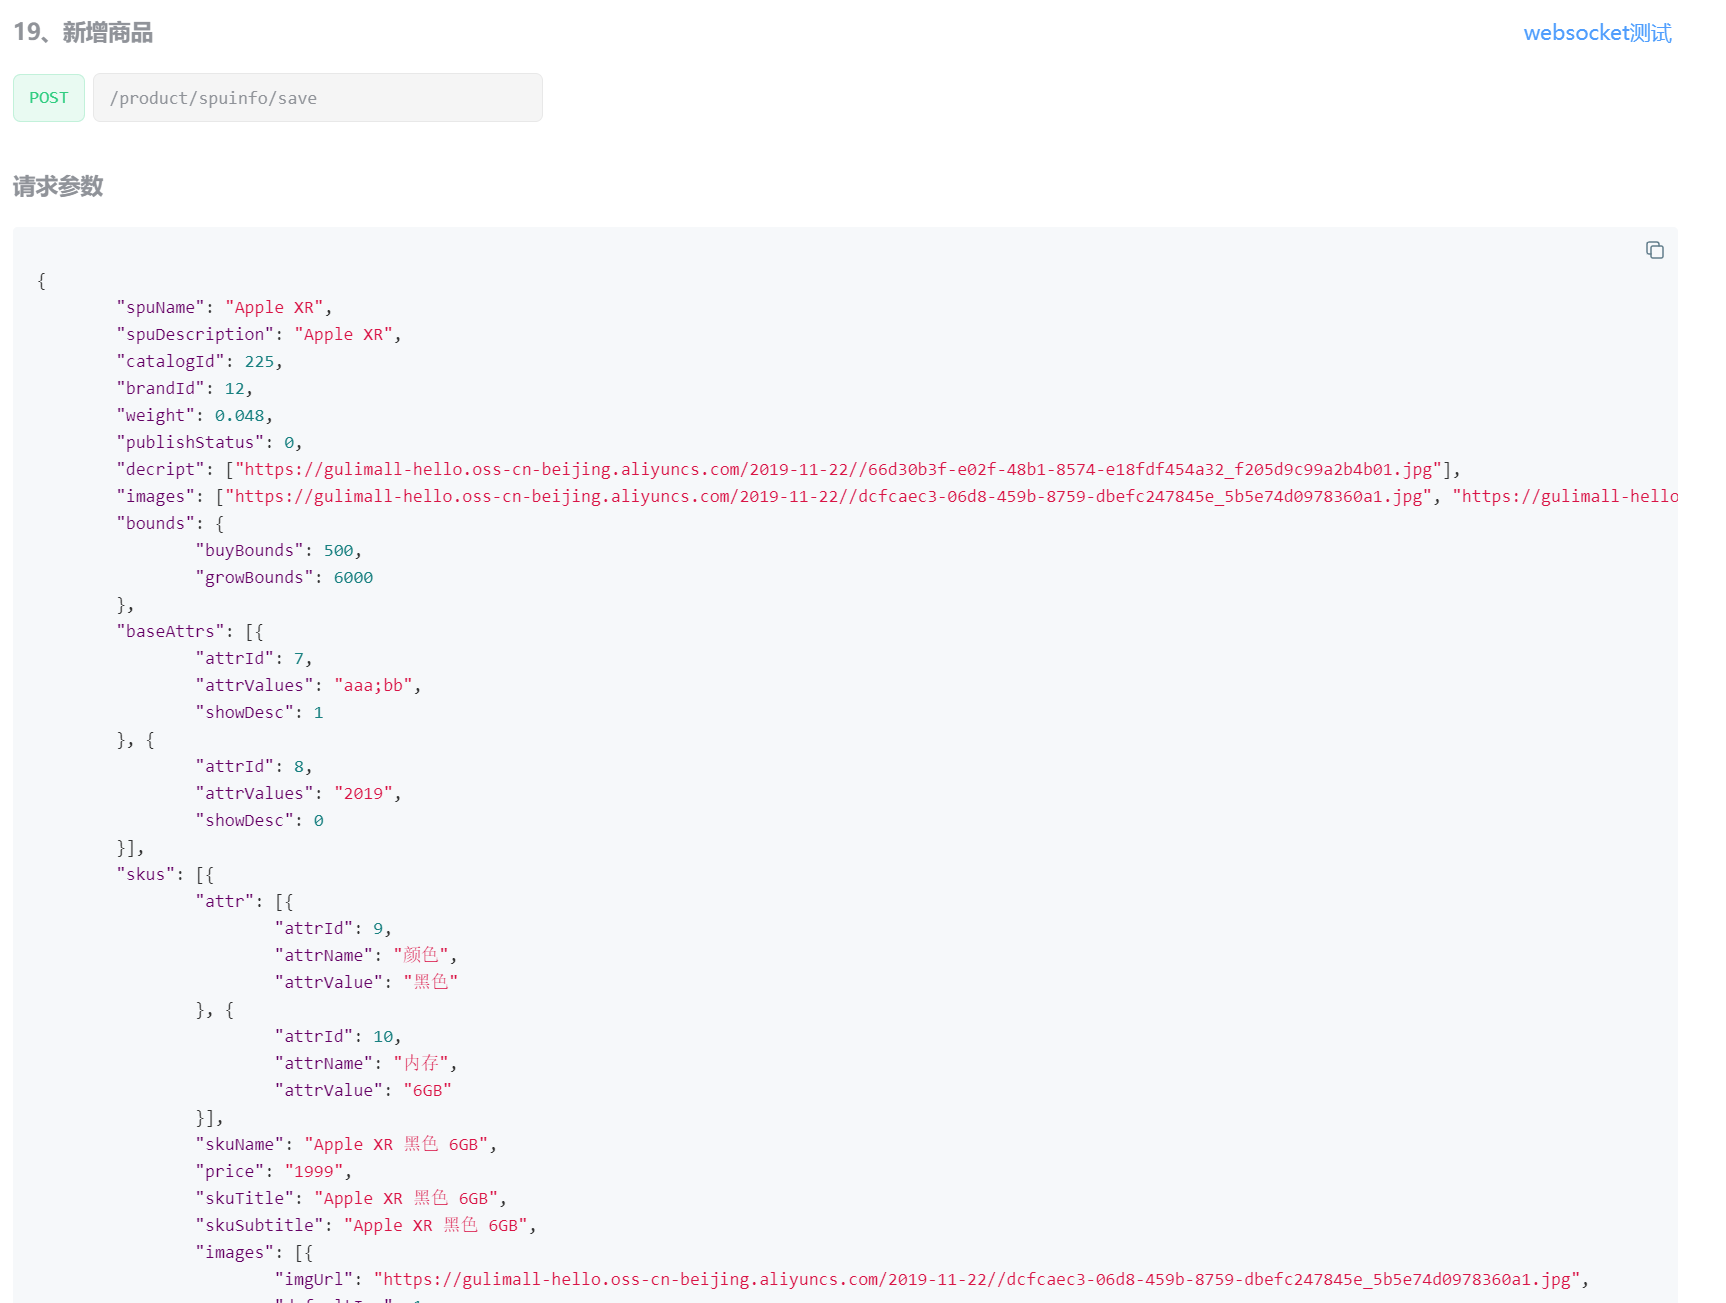Click the "attrName": "颜色" line
Viewport: 1726px width, 1303px height.
[x=366, y=956]
